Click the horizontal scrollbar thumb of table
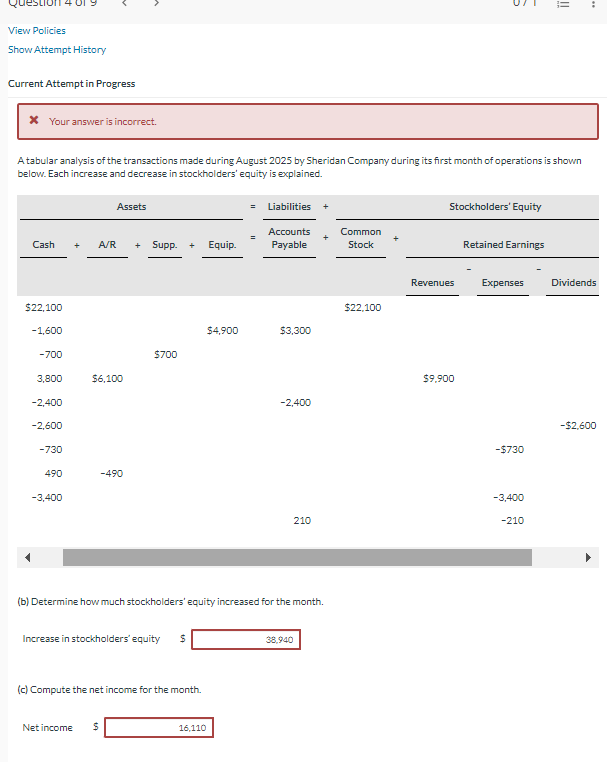The height and width of the screenshot is (762, 607). (297, 557)
